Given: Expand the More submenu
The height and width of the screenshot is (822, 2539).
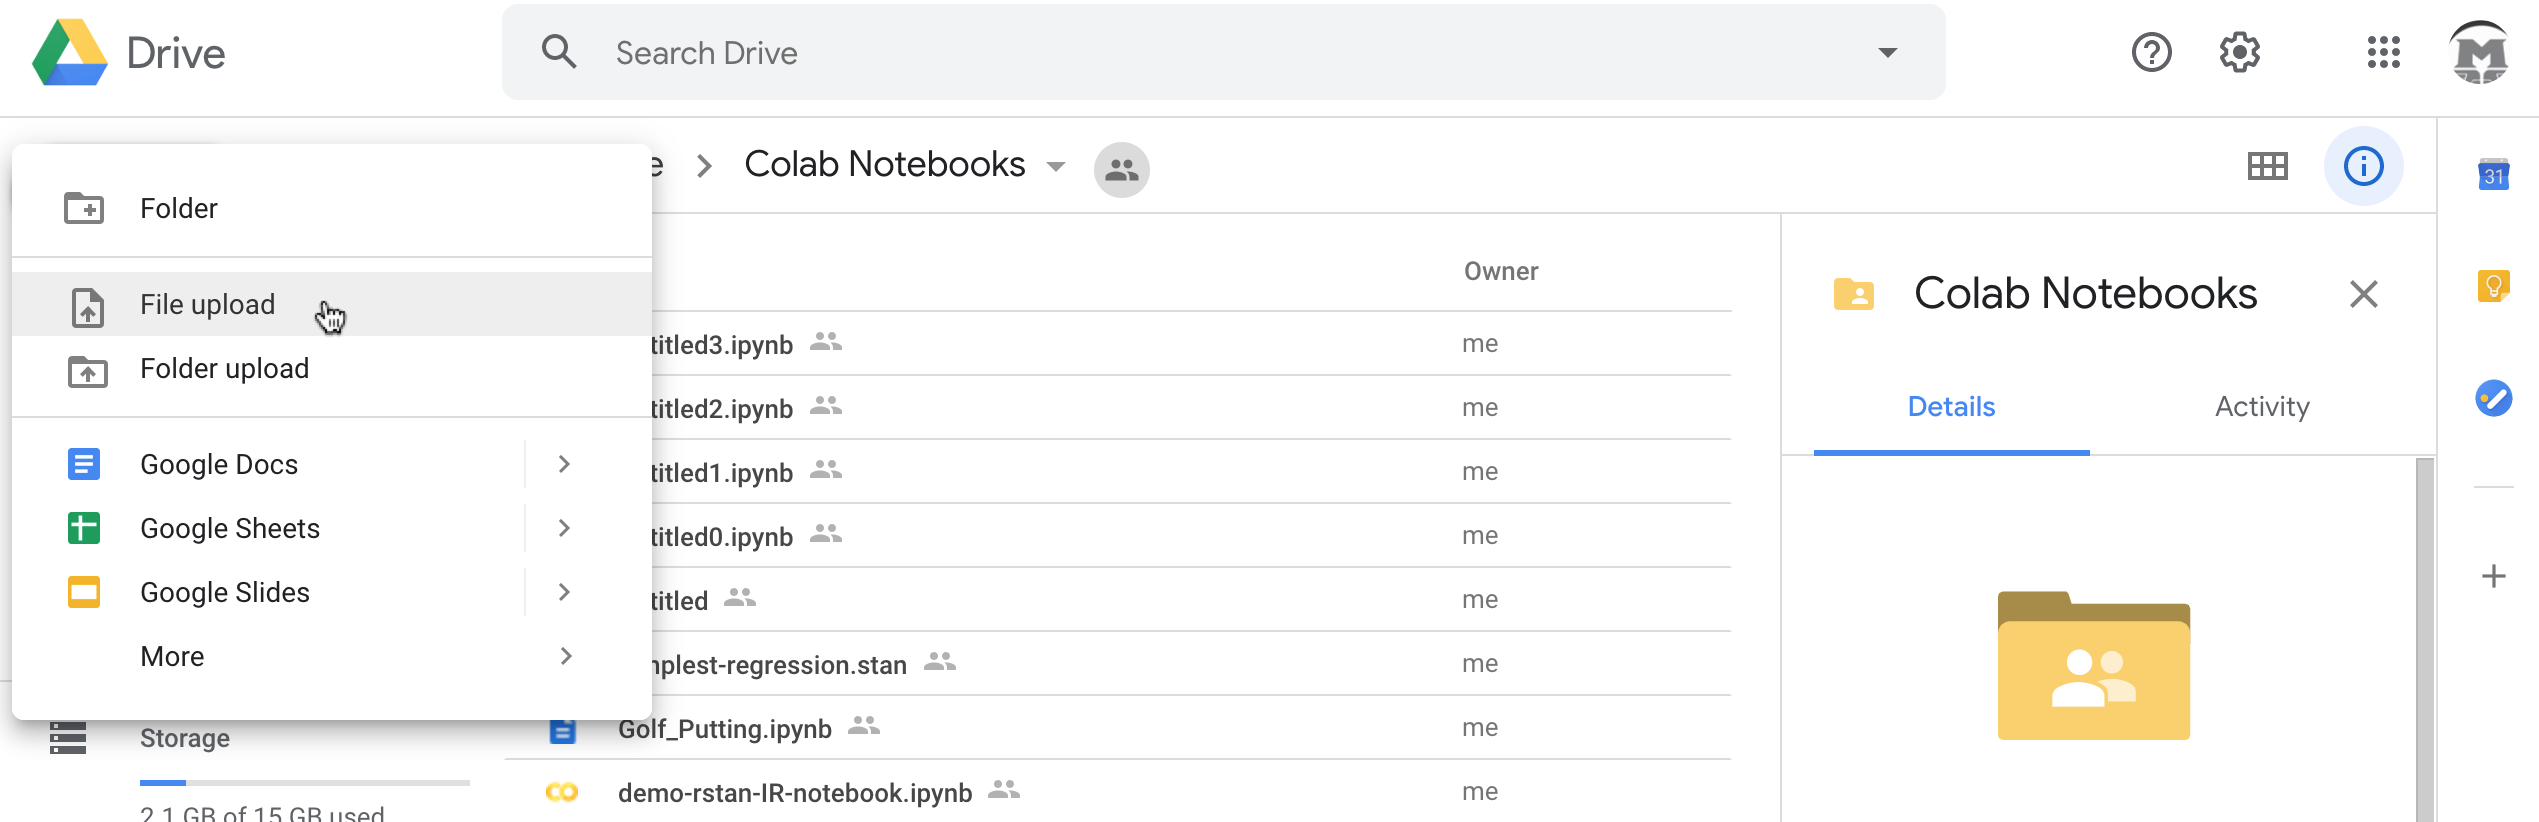Looking at the screenshot, I should tap(564, 656).
